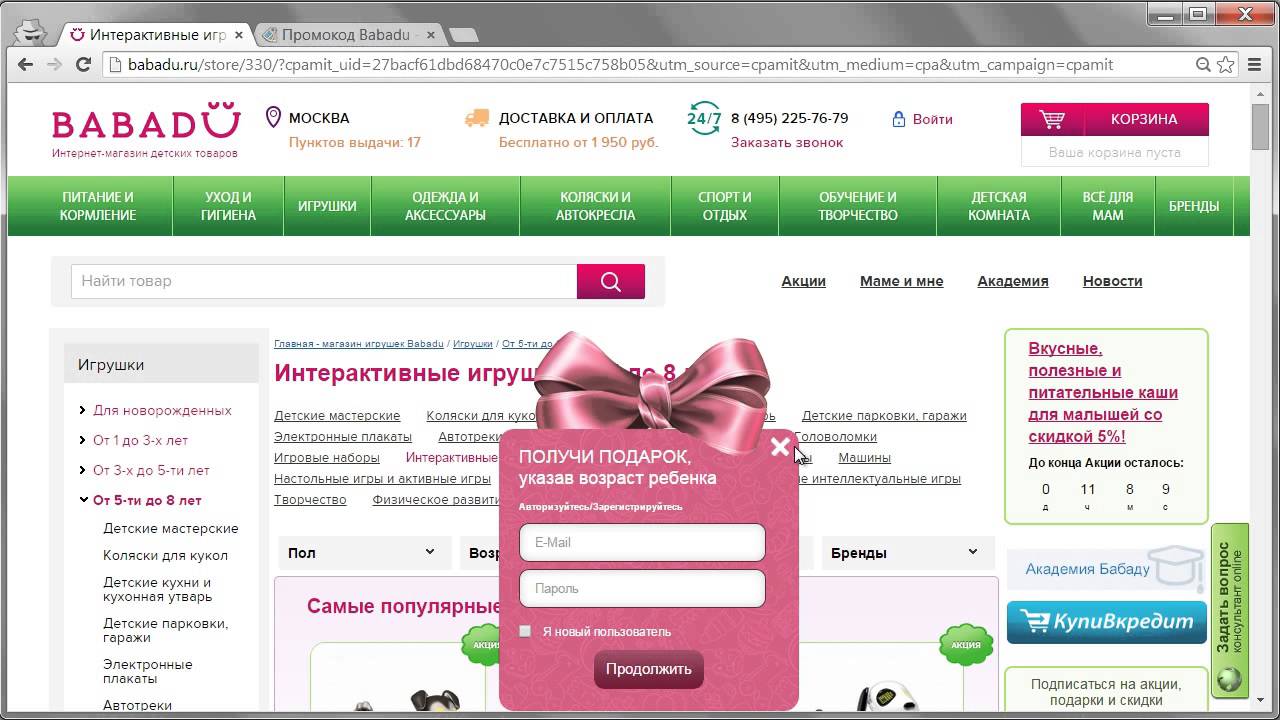Screen dimensions: 1280x720
Task: Open the Новости link
Action: 1112,281
